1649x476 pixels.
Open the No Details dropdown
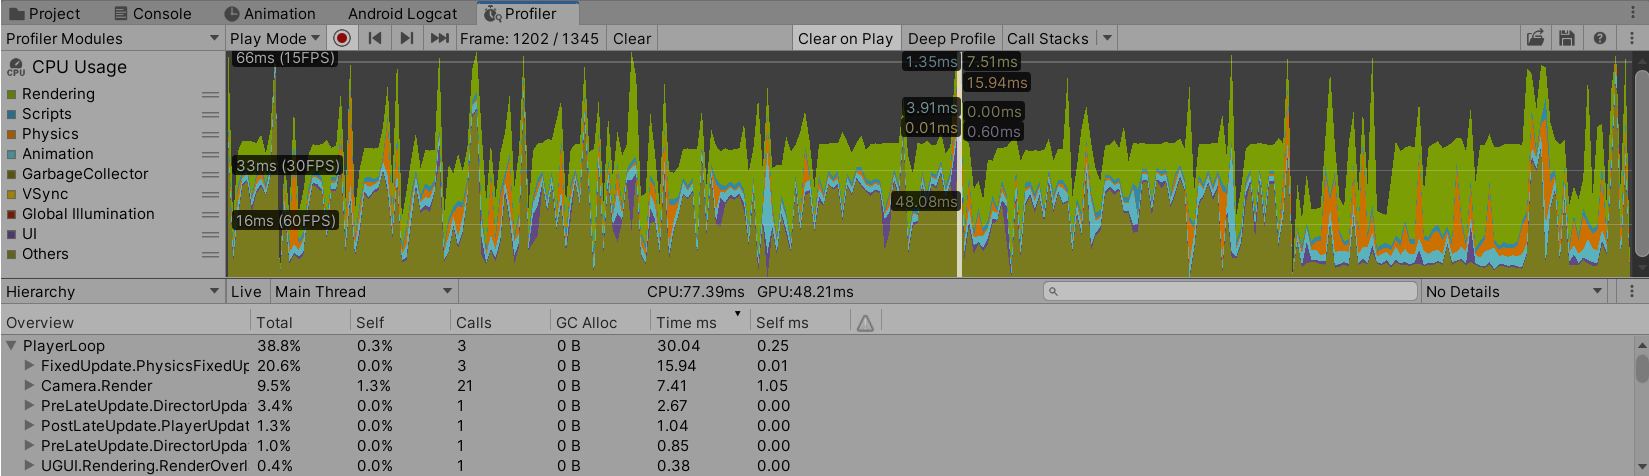(x=1514, y=291)
